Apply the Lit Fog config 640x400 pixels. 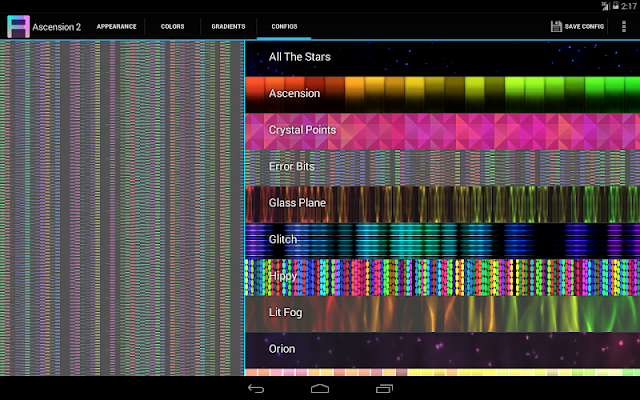click(x=442, y=314)
